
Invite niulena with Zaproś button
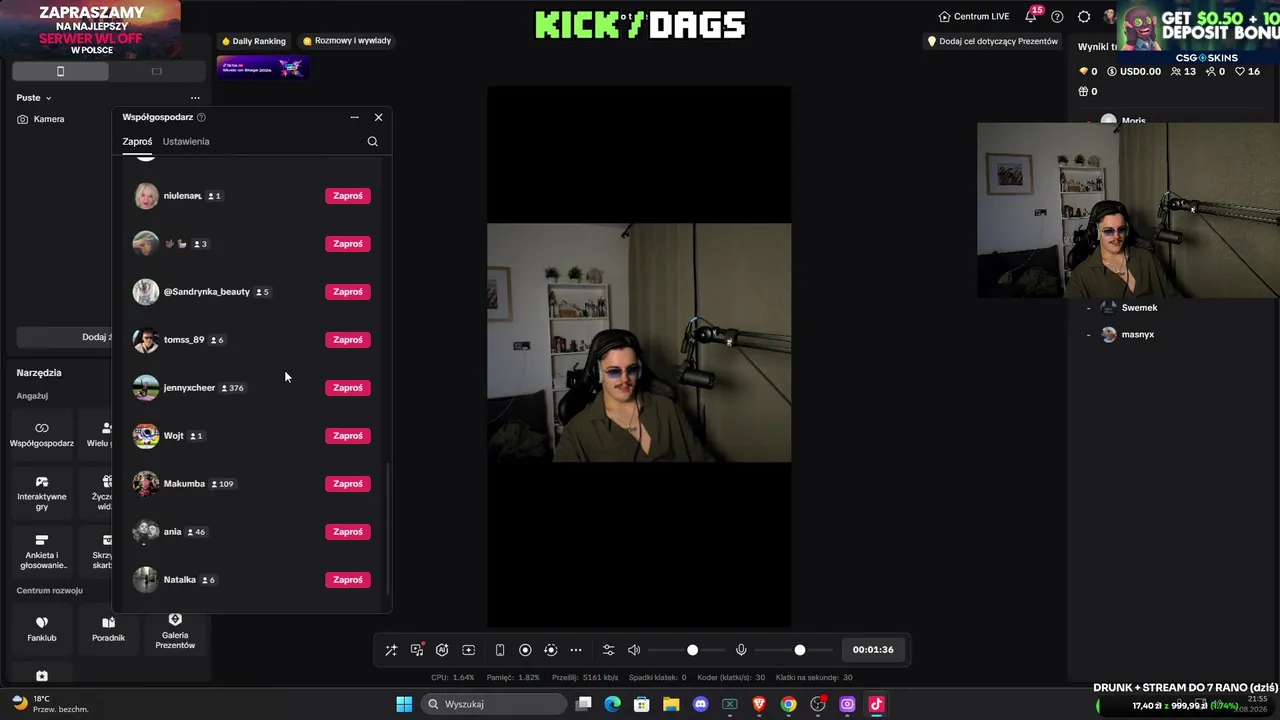tap(348, 196)
